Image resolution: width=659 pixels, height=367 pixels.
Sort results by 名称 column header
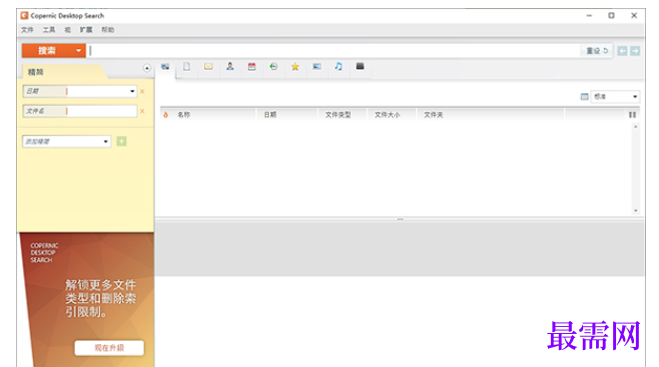(x=184, y=115)
